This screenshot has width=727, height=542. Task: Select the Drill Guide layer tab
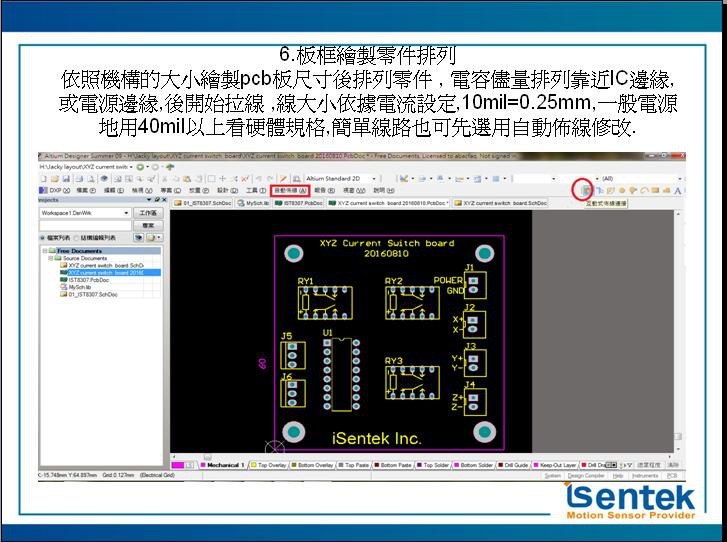(x=513, y=465)
